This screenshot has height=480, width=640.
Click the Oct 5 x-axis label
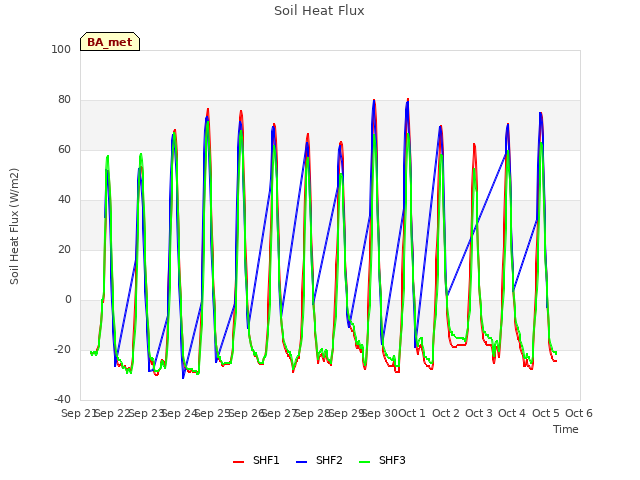[546, 413]
